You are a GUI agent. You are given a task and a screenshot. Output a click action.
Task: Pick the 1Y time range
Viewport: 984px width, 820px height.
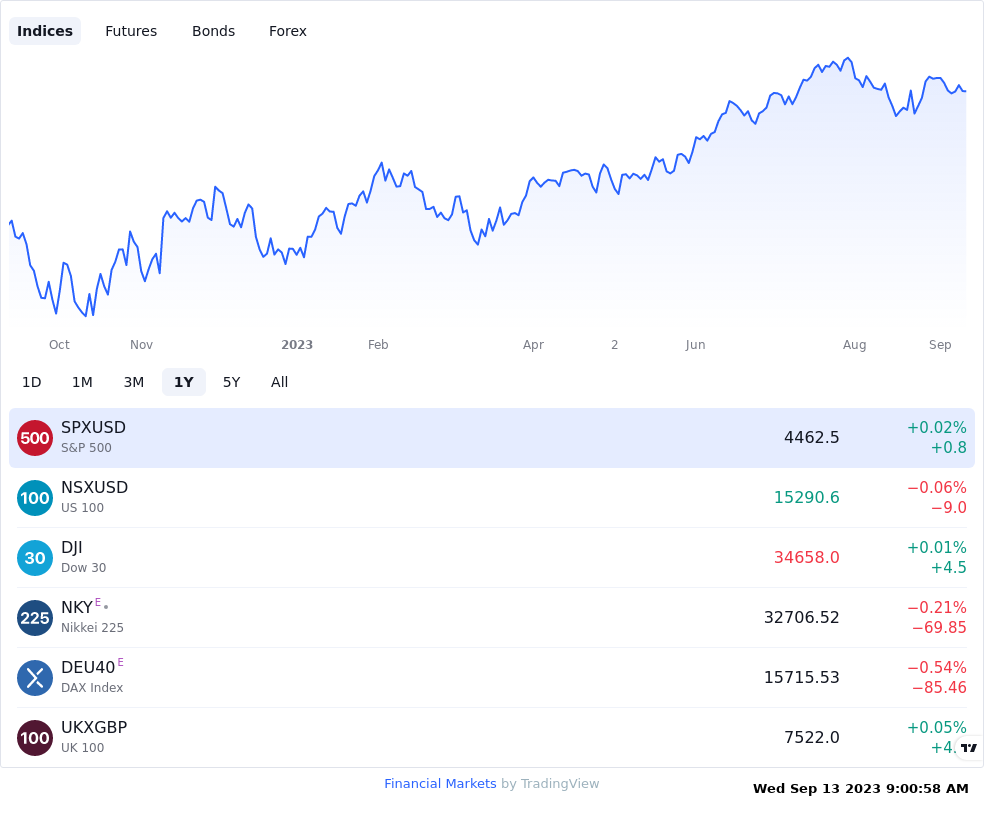coord(184,382)
